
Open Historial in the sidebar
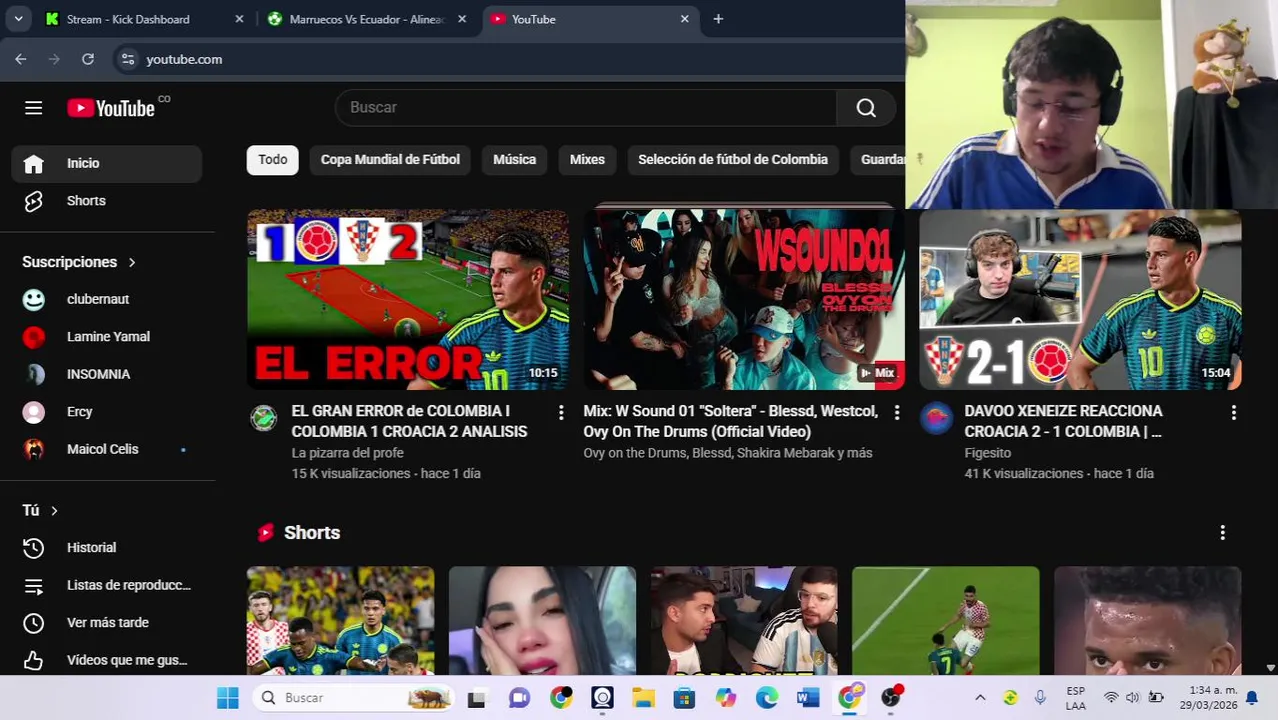click(x=107, y=548)
